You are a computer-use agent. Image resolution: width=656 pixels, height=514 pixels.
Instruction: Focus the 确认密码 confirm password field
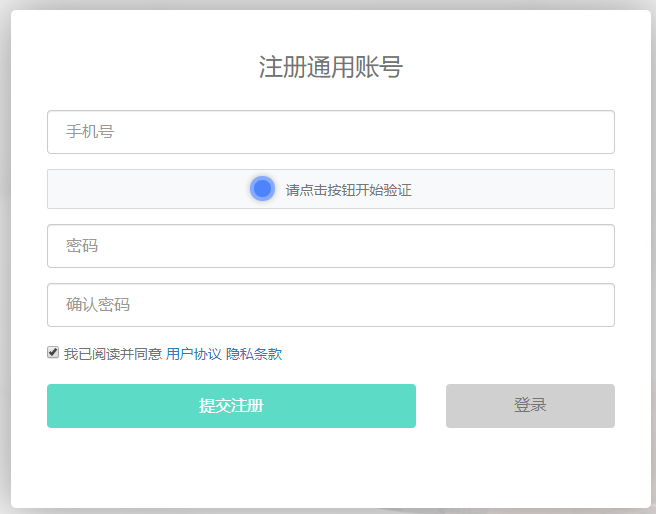click(330, 305)
